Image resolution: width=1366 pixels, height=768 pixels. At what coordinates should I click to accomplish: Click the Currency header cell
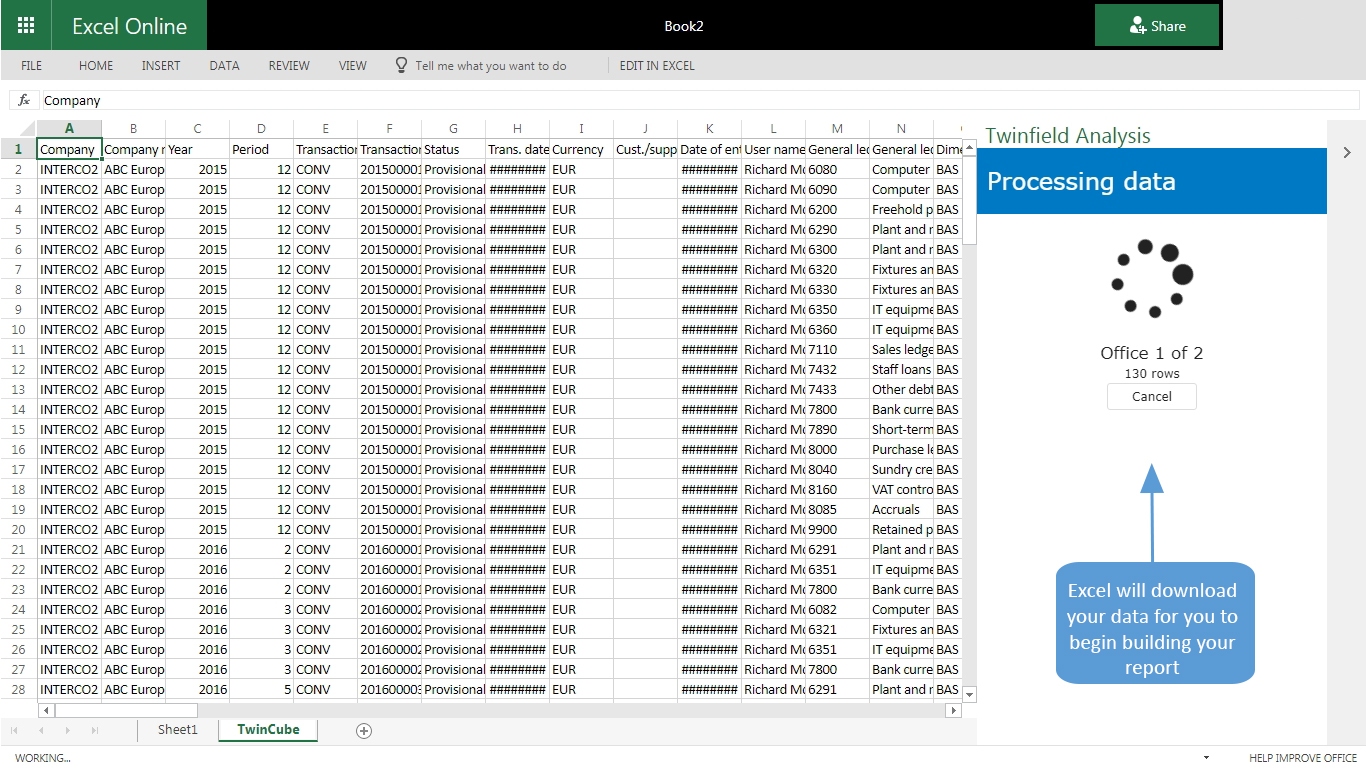(x=581, y=149)
